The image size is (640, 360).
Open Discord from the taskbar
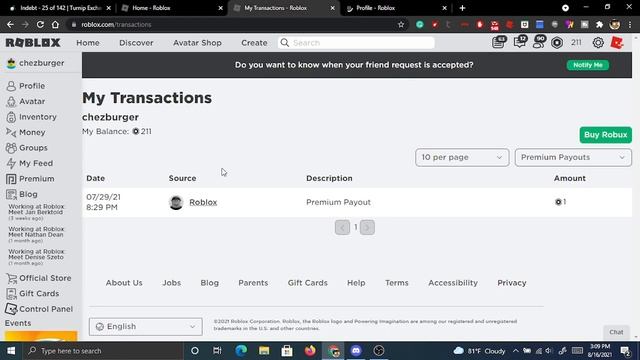click(356, 351)
